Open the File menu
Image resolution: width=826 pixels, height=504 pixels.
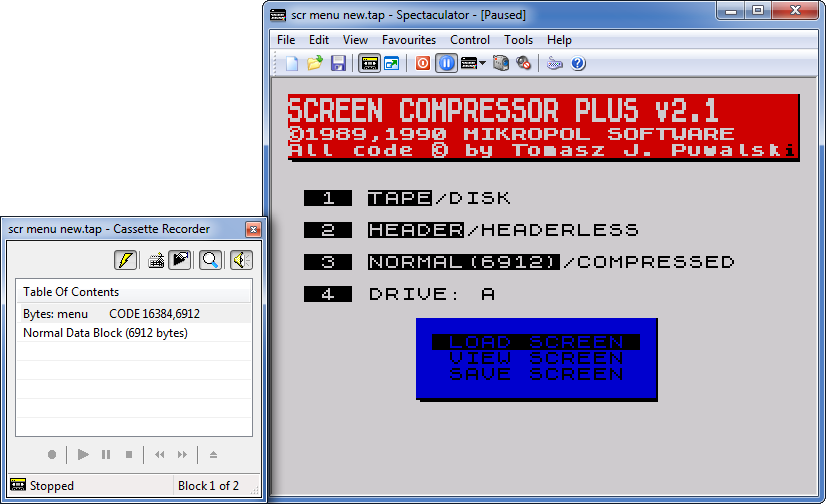click(x=286, y=40)
